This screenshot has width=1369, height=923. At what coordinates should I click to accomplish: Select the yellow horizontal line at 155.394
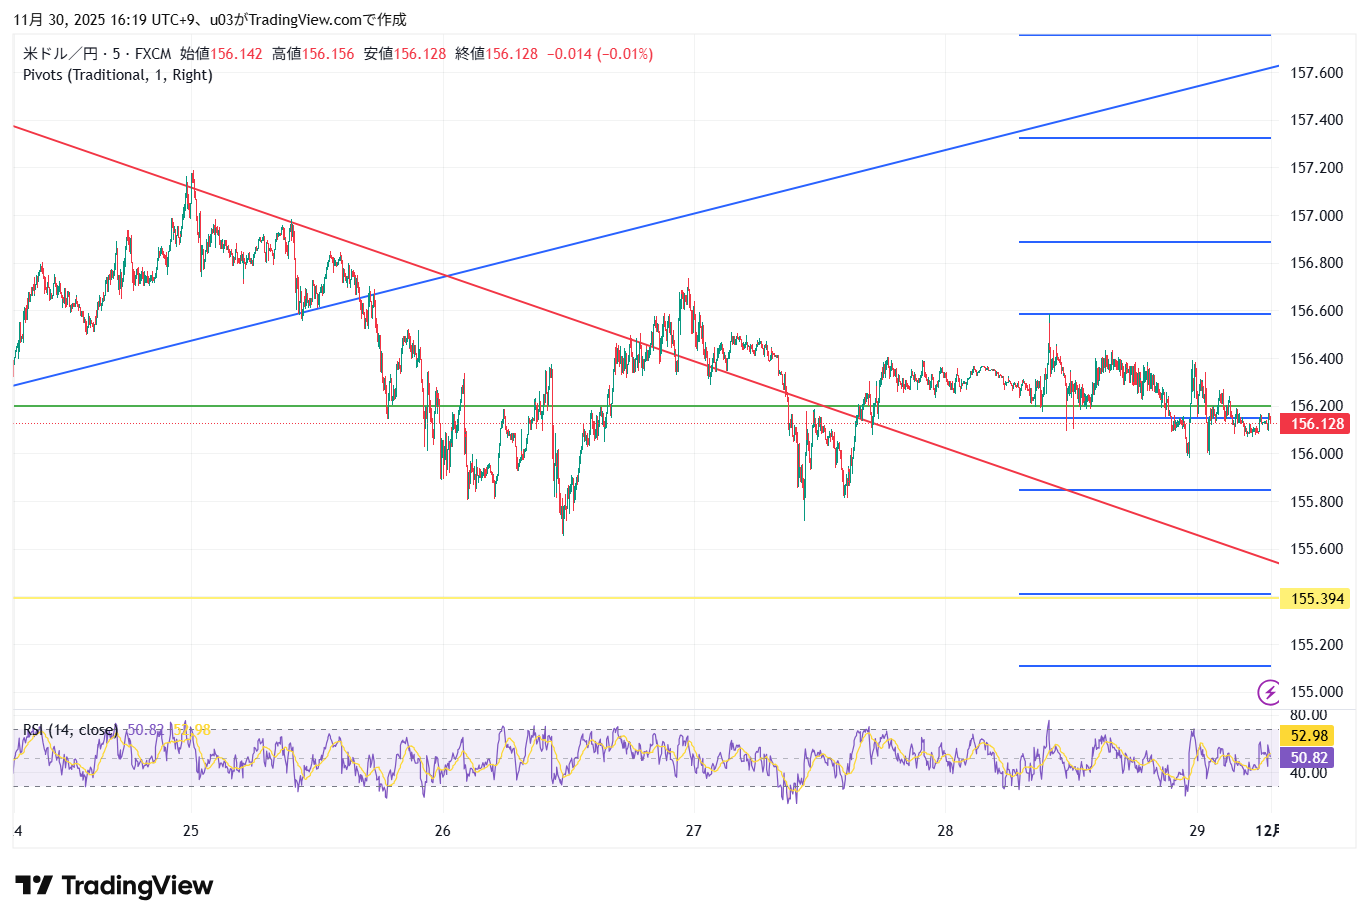pyautogui.click(x=600, y=598)
